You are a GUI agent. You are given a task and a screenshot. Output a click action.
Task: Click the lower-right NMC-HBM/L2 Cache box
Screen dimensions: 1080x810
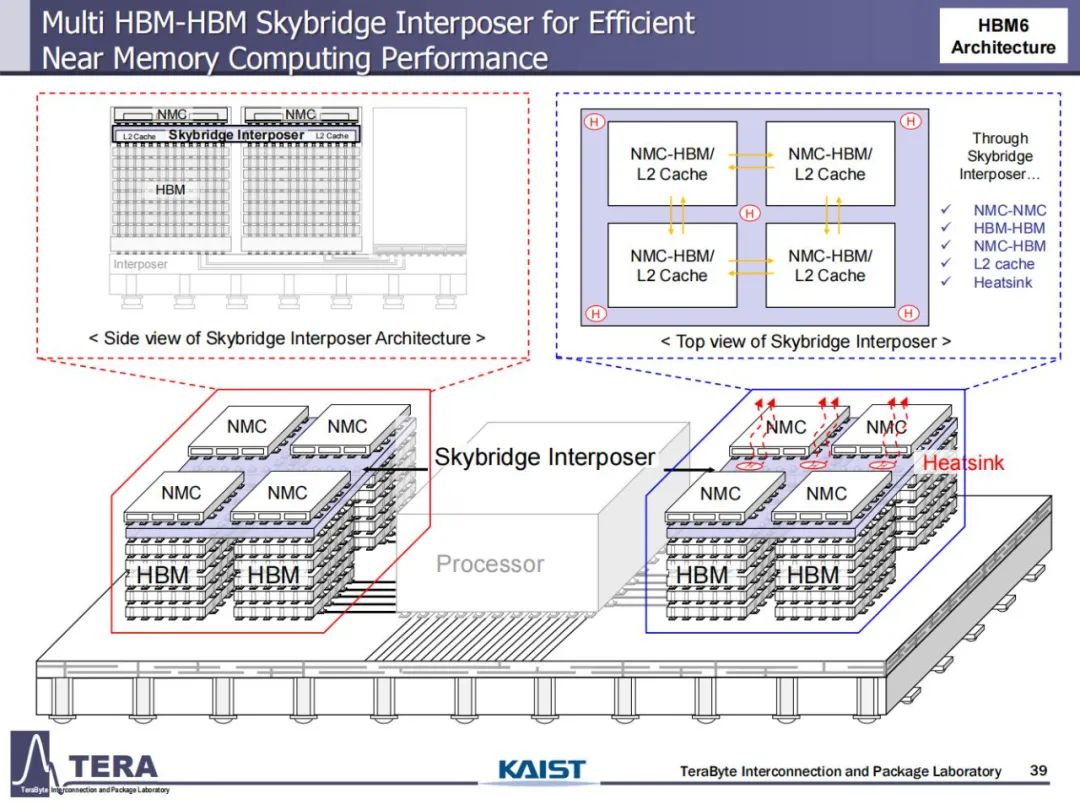click(830, 265)
